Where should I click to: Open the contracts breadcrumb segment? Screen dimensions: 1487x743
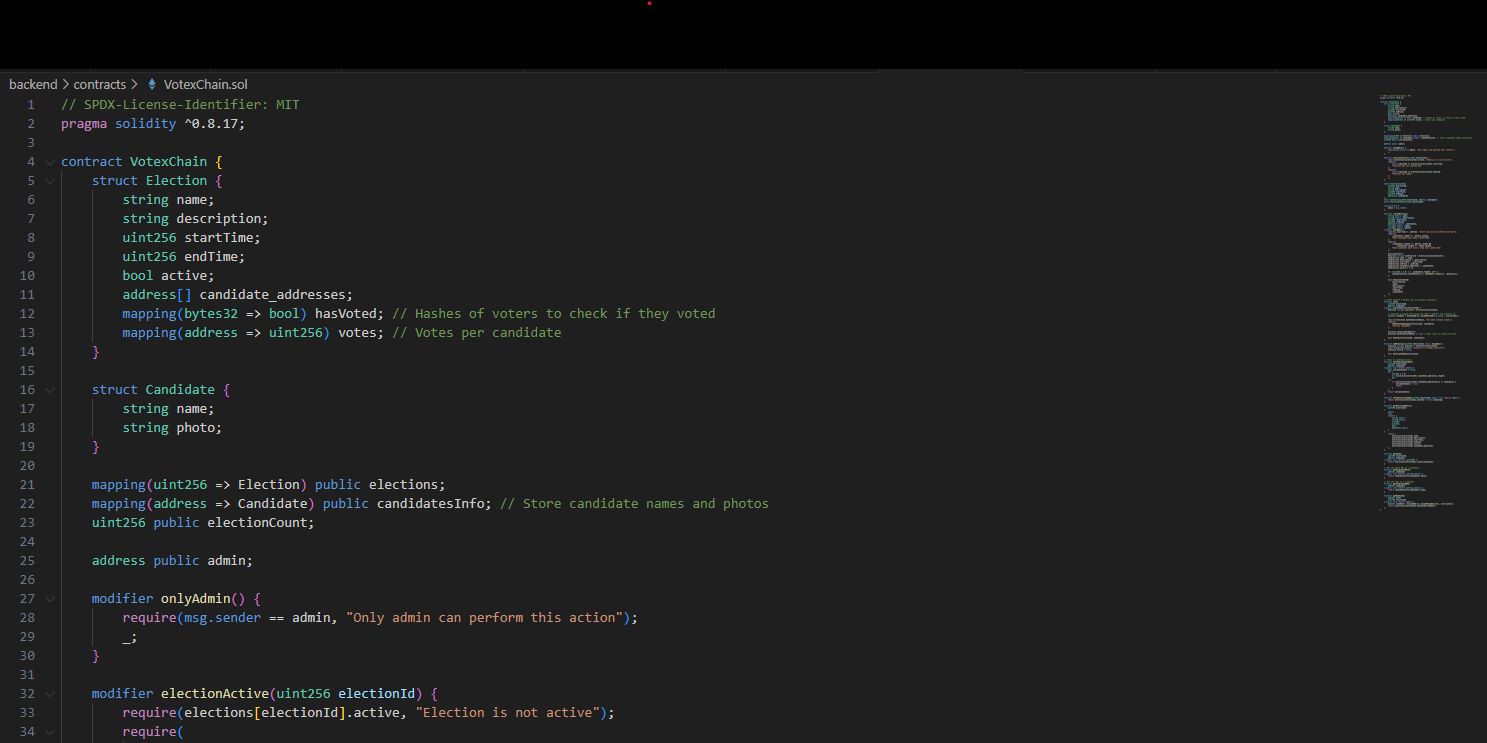coord(100,85)
